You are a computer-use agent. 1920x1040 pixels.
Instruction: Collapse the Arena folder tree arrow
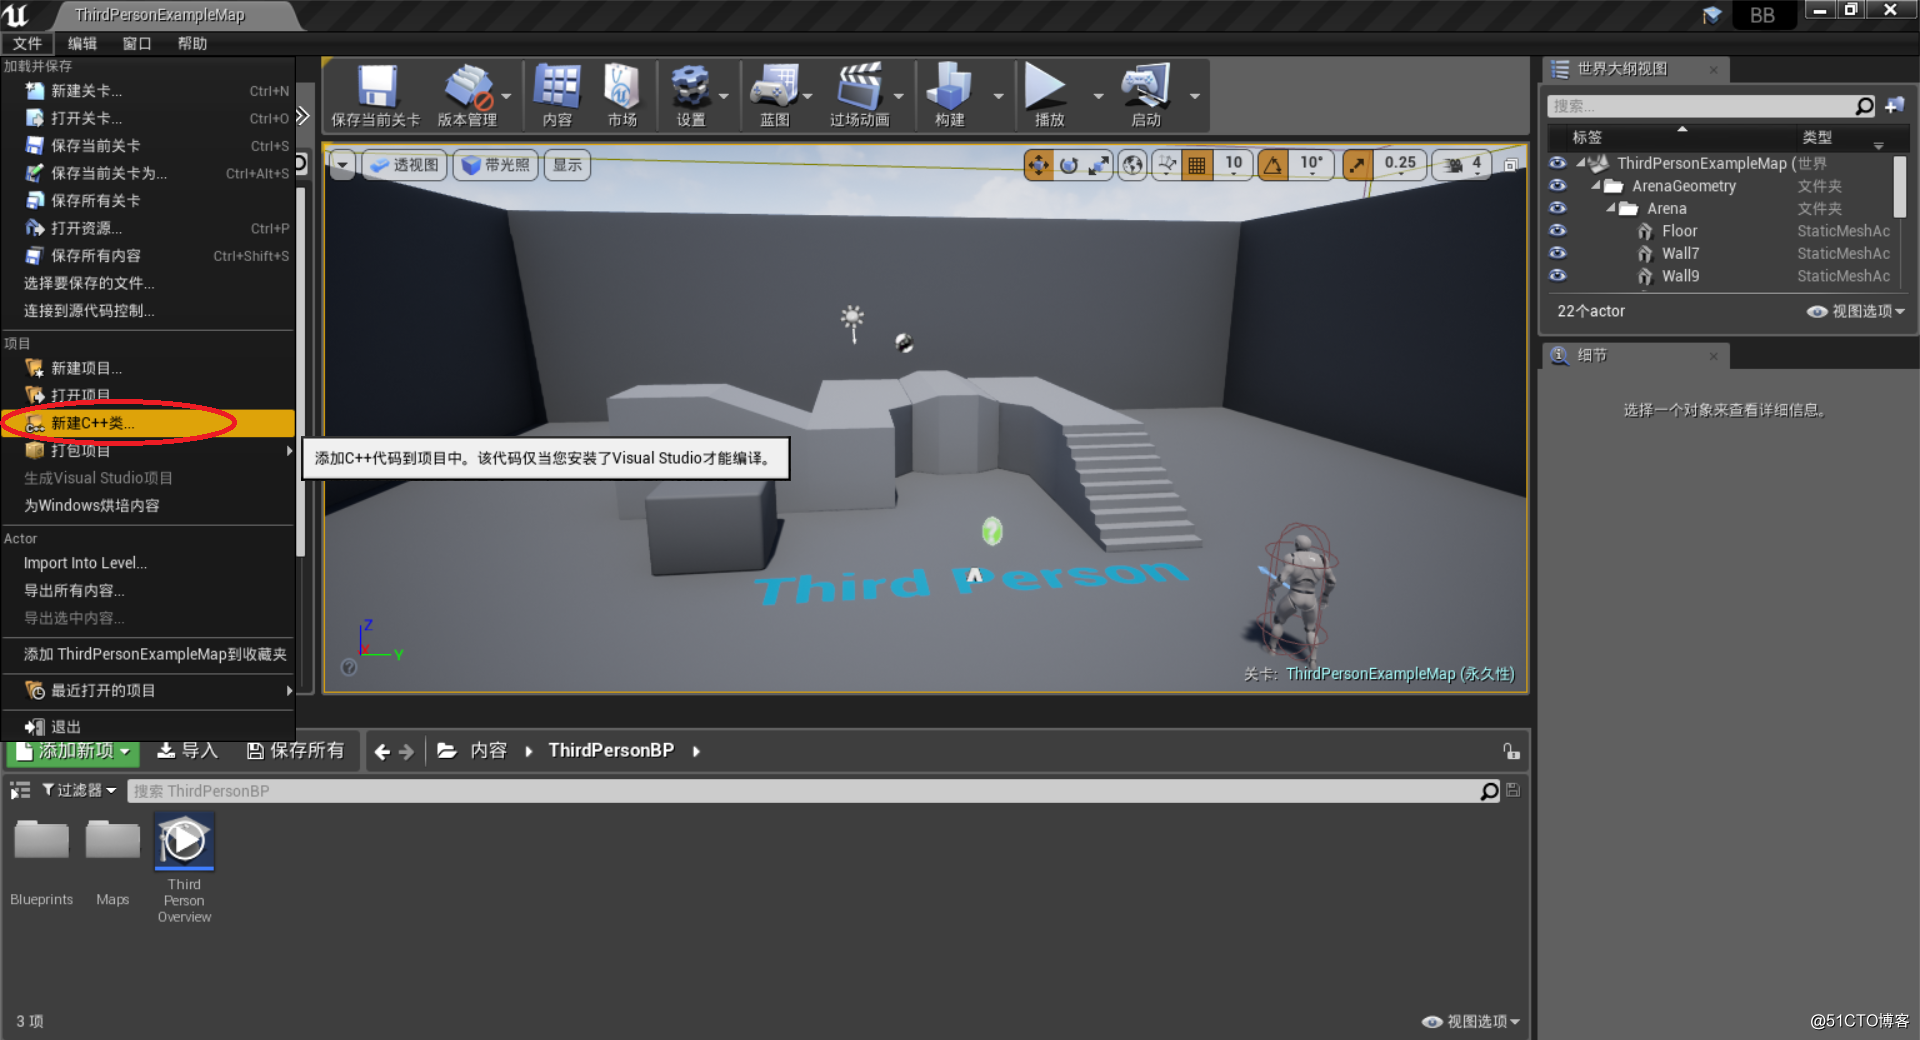1611,208
